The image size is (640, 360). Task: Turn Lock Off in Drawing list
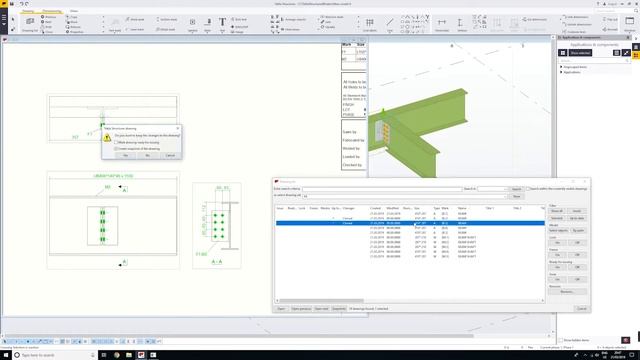[x=577, y=243]
